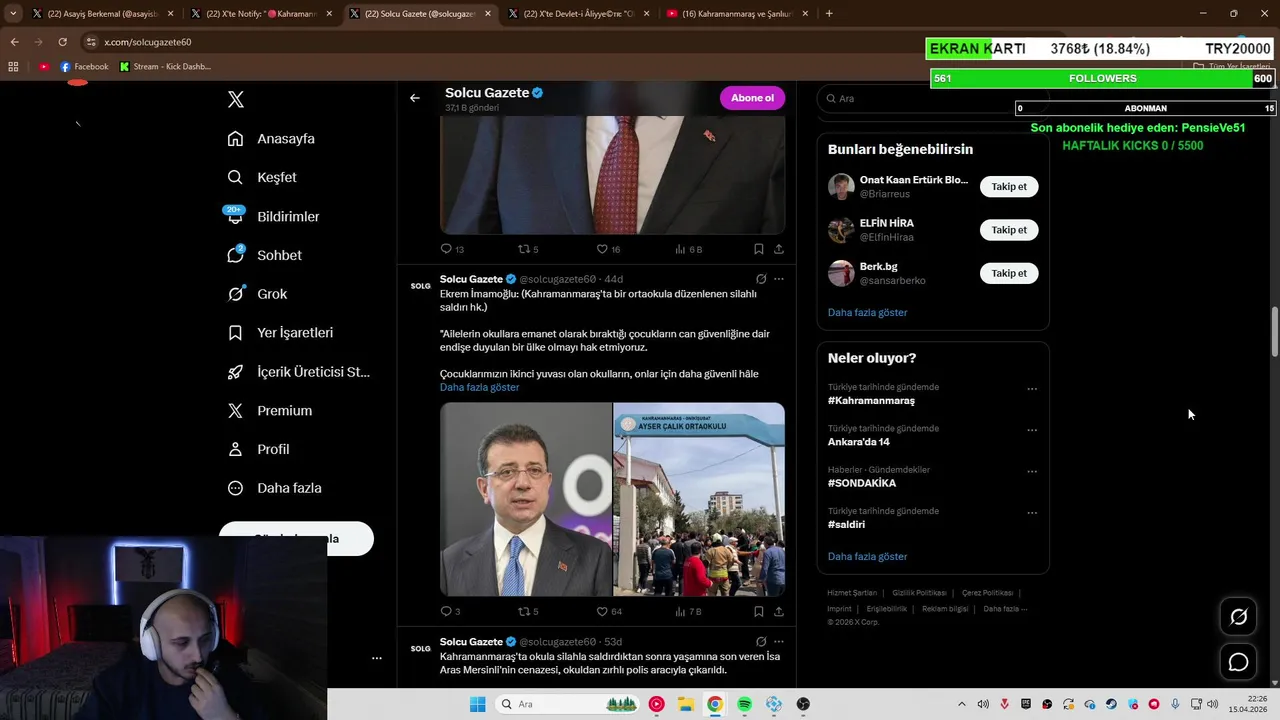The width and height of the screenshot is (1280, 720).
Task: Bookmark the İmamoğlu tweet
Action: coord(759,611)
